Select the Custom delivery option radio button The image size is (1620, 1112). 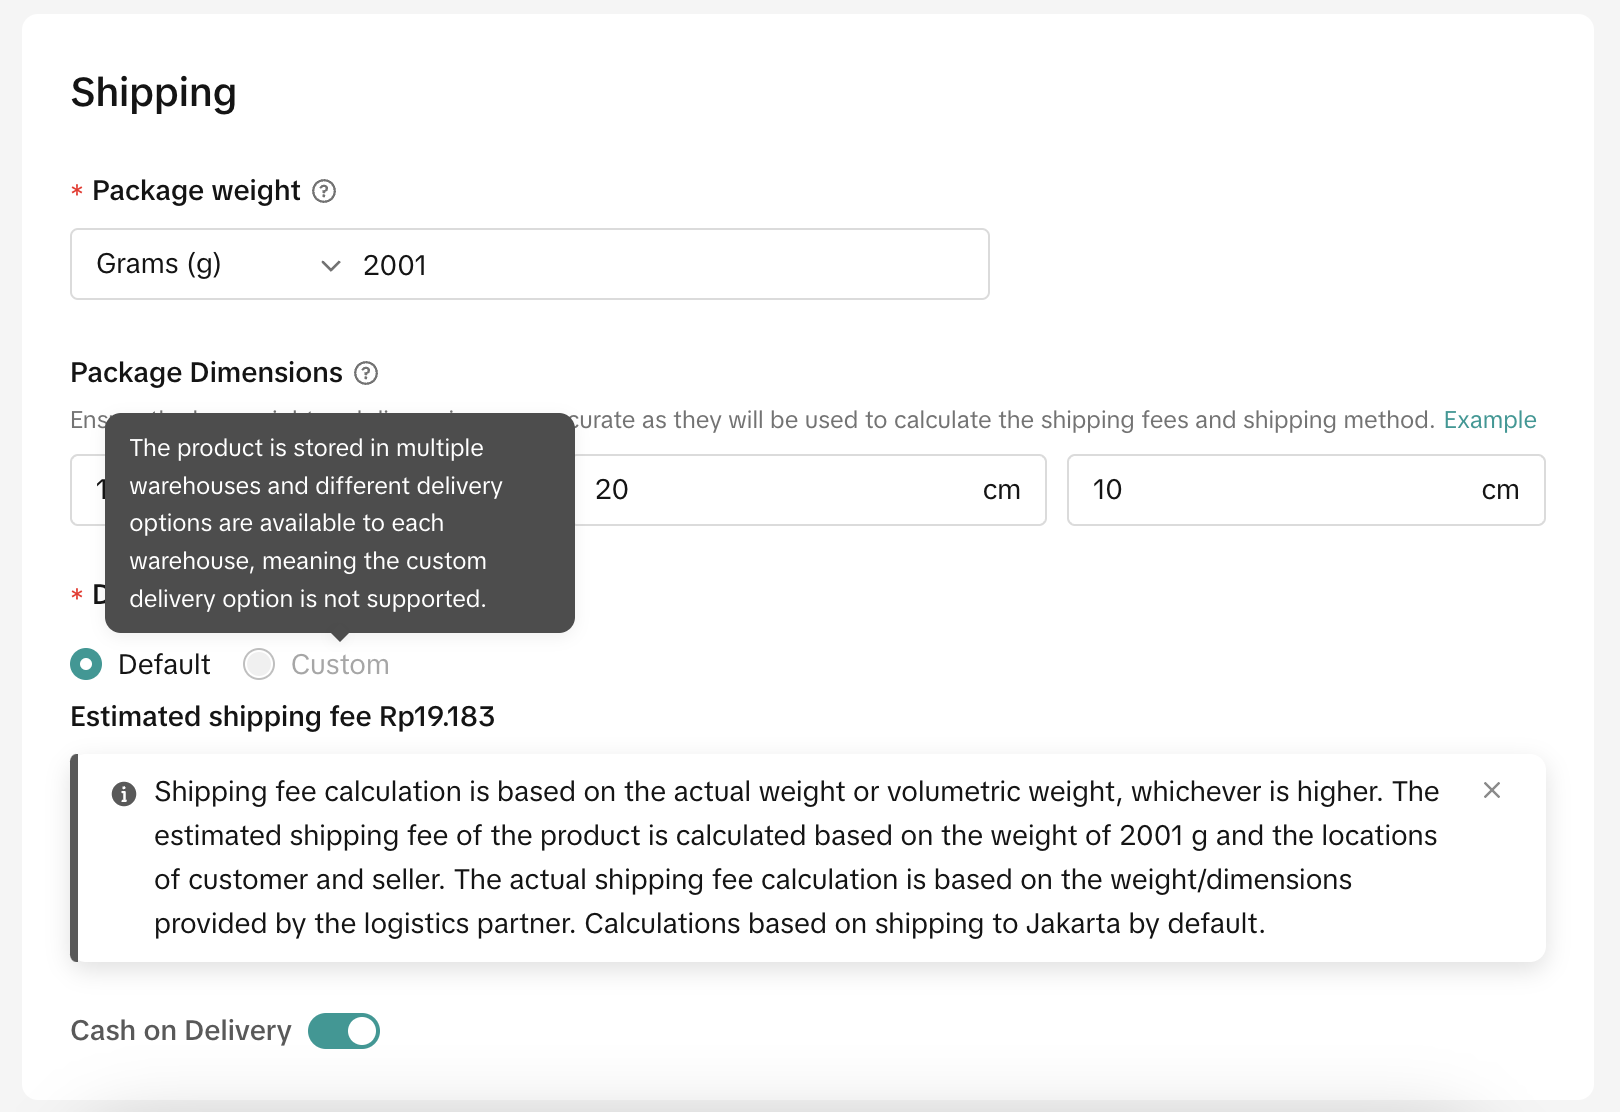point(260,664)
